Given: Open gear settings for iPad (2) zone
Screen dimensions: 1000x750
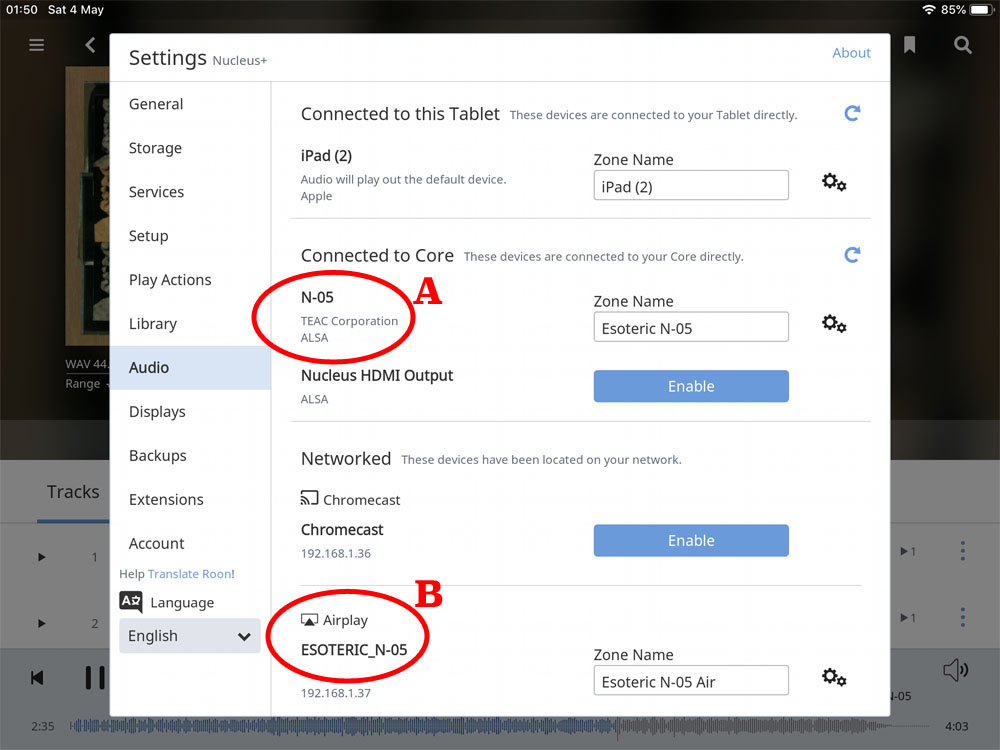Looking at the screenshot, I should (x=834, y=183).
